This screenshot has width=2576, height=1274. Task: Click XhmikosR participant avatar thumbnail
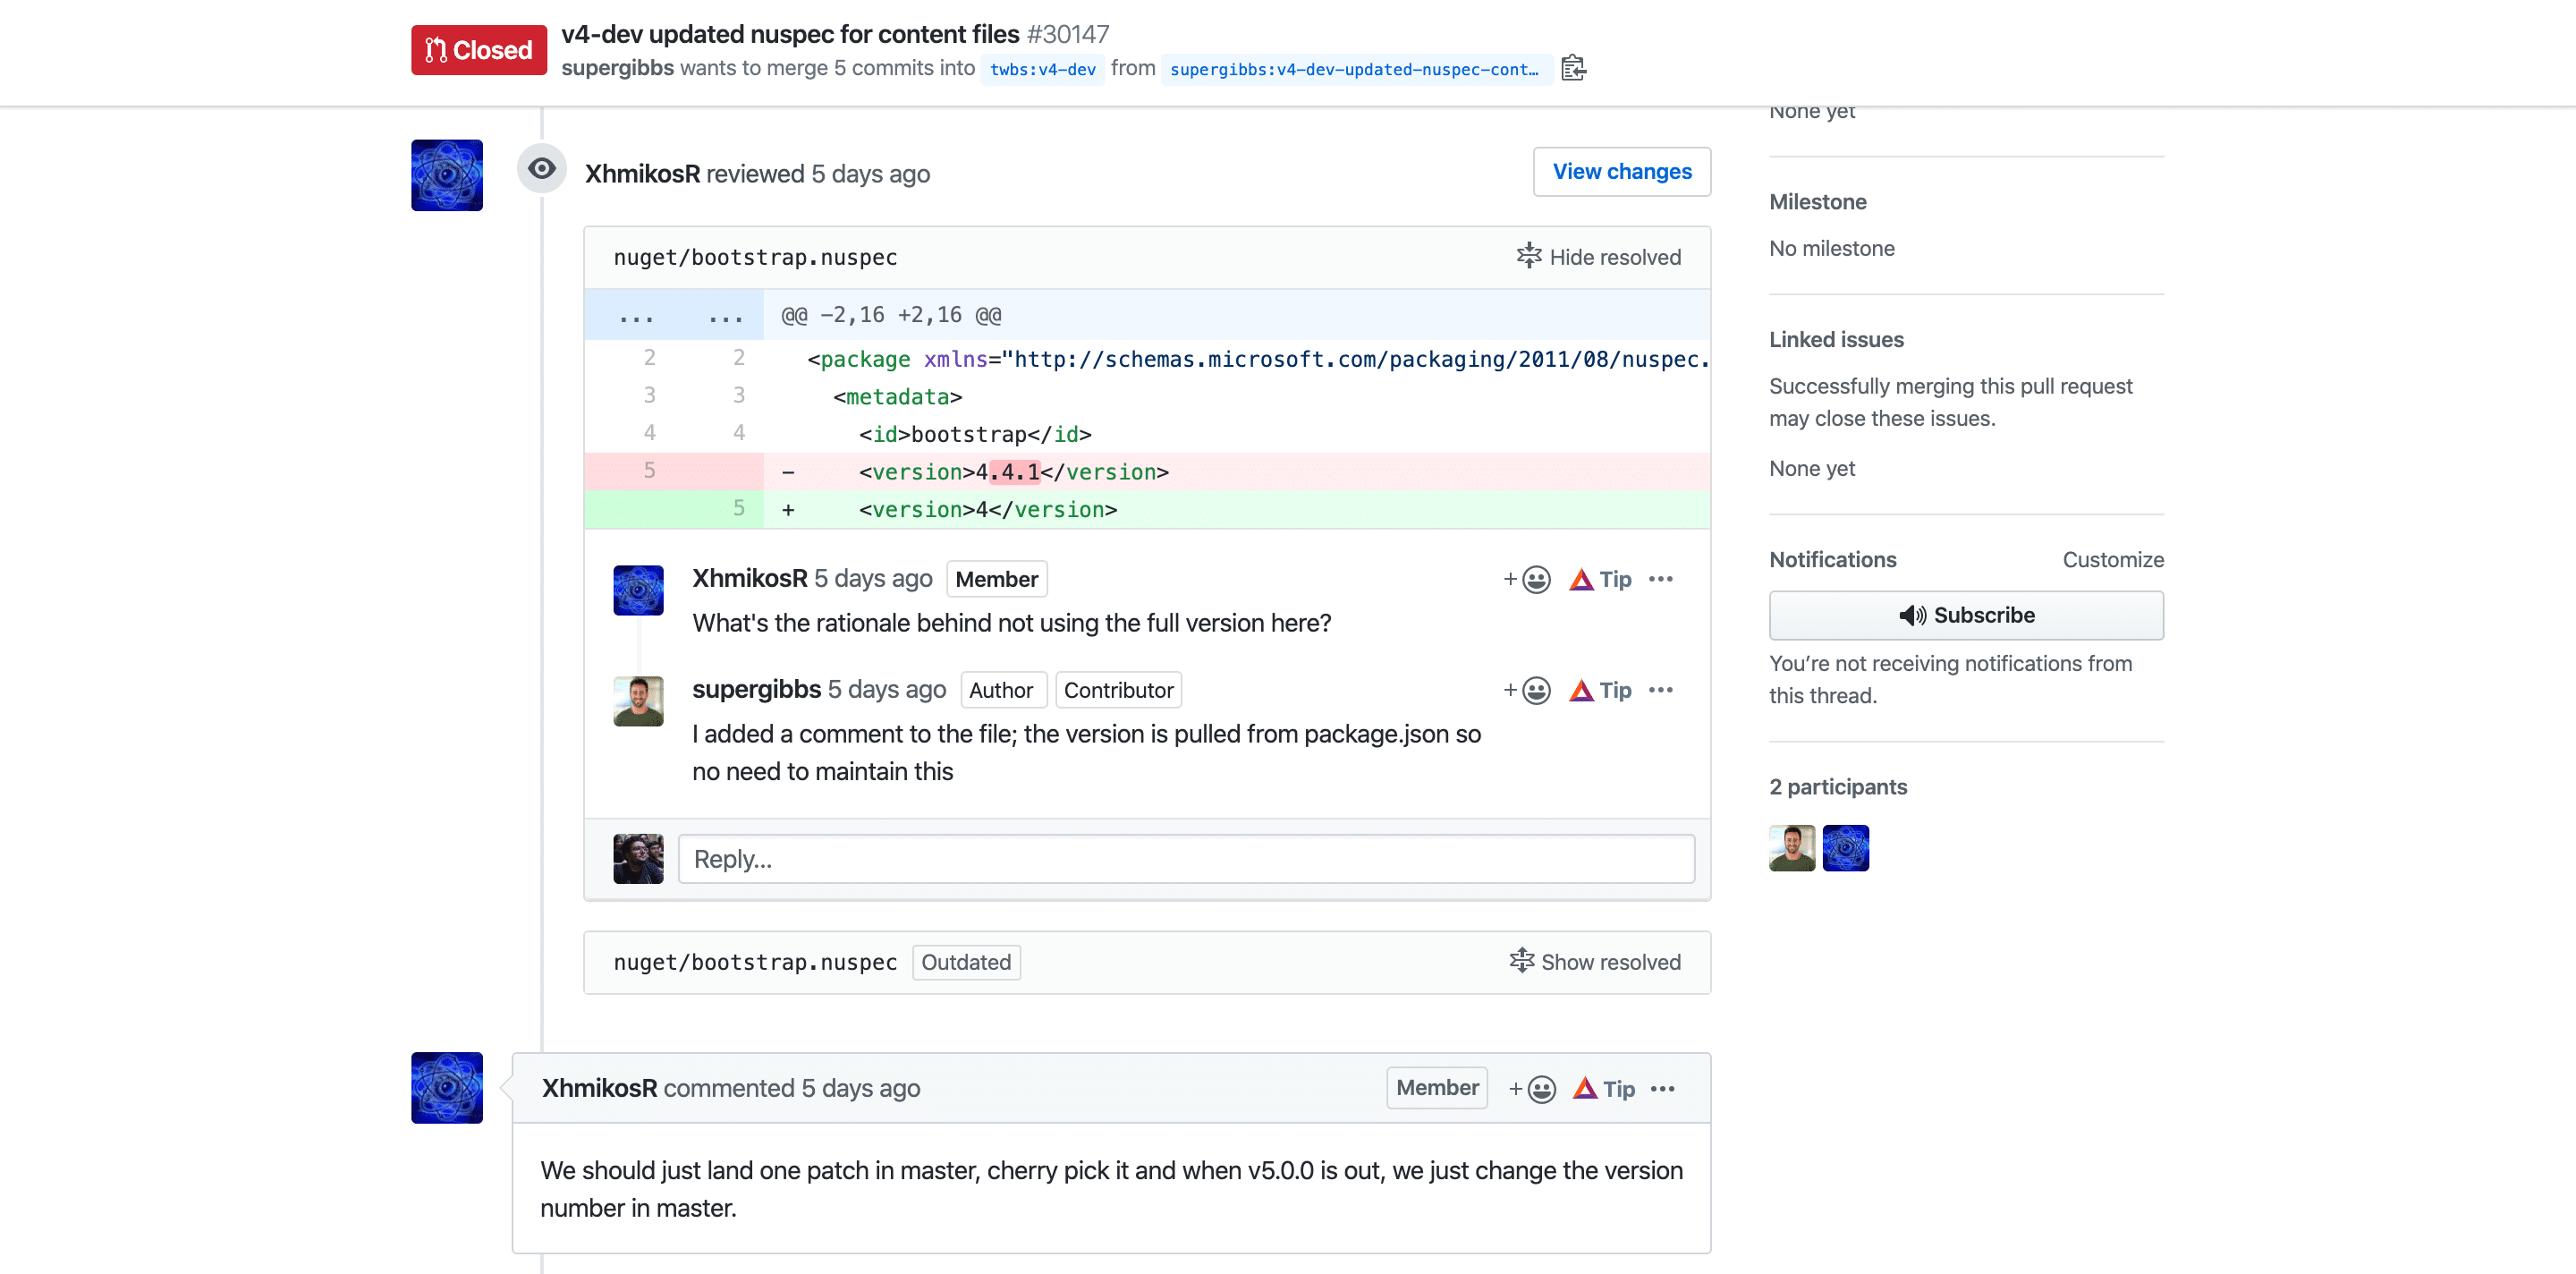coord(1846,848)
